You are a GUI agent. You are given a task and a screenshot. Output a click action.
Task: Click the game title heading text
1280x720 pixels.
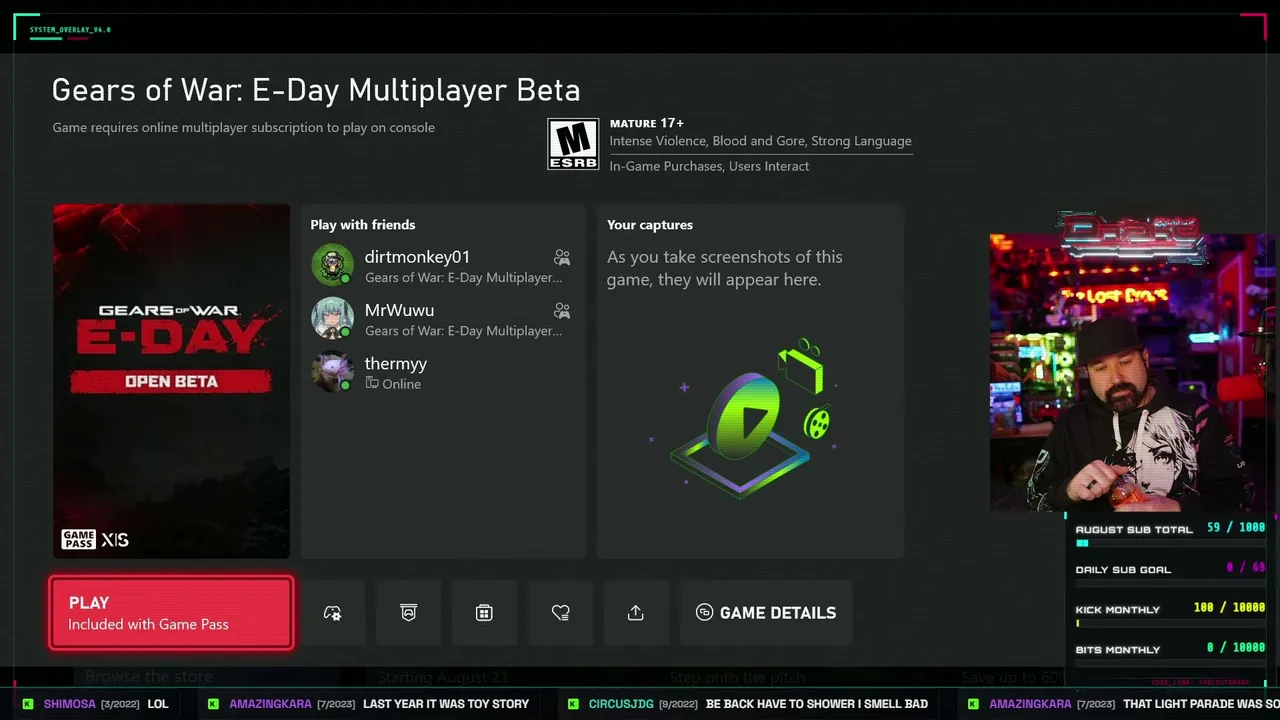coord(316,90)
